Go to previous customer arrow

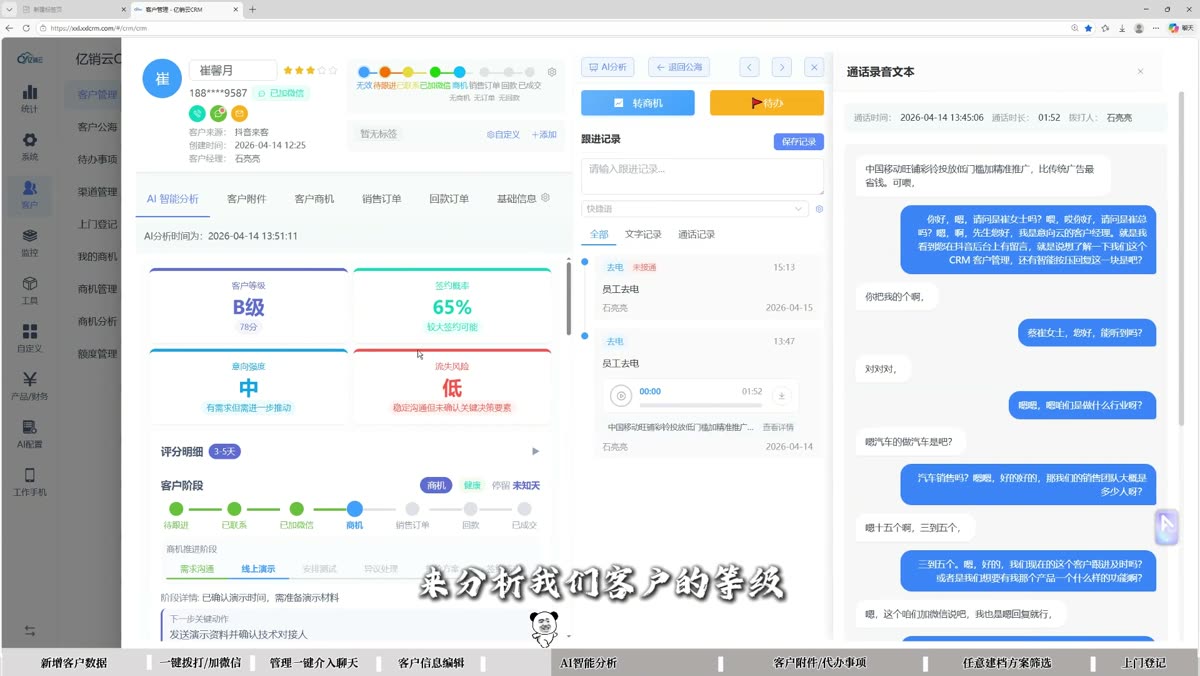[750, 67]
